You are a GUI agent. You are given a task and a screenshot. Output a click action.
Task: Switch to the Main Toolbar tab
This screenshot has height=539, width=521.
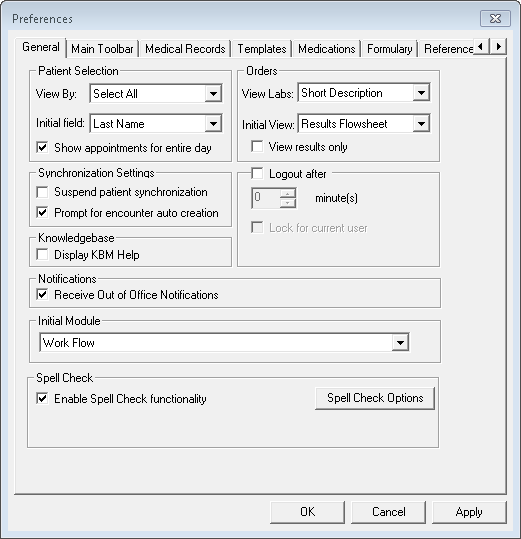pyautogui.click(x=102, y=49)
